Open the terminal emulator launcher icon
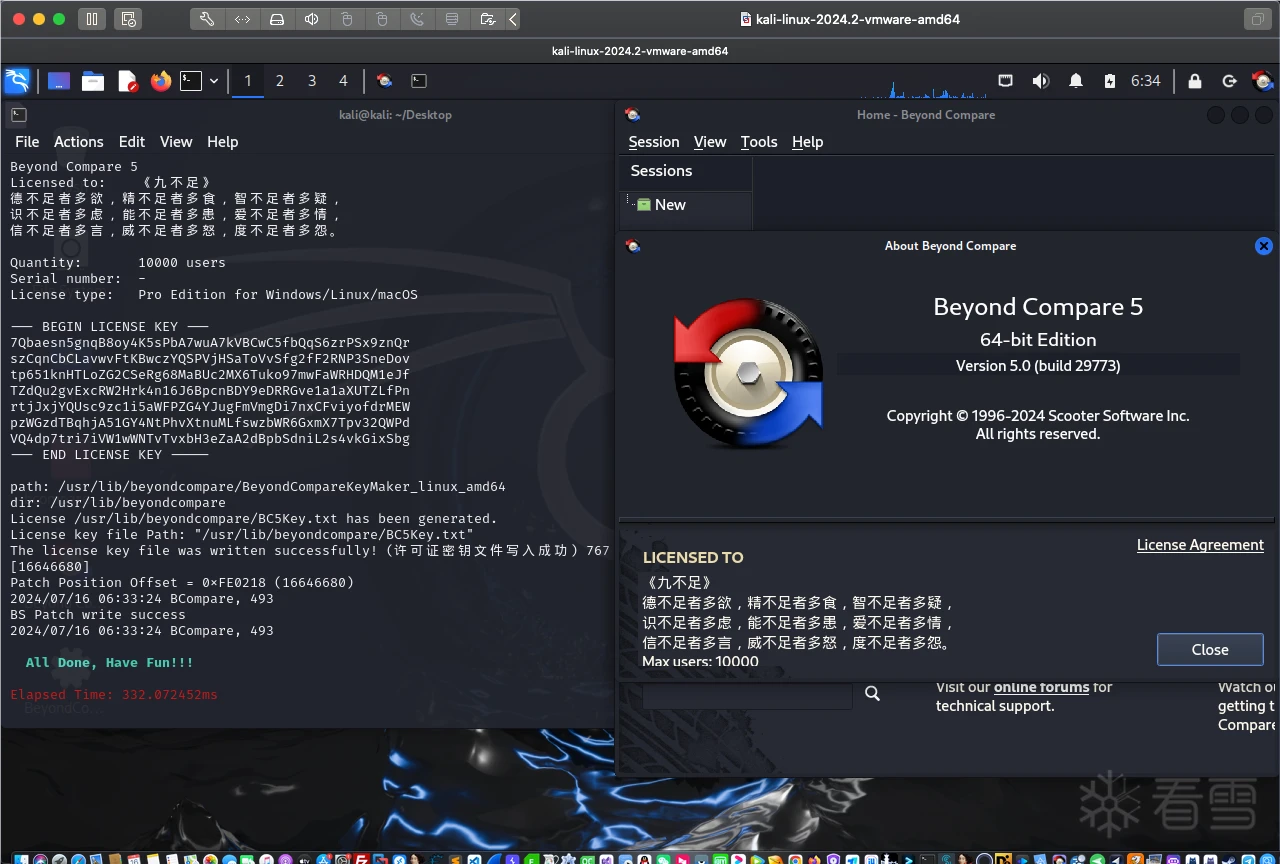Image resolution: width=1280 pixels, height=864 pixels. tap(191, 81)
